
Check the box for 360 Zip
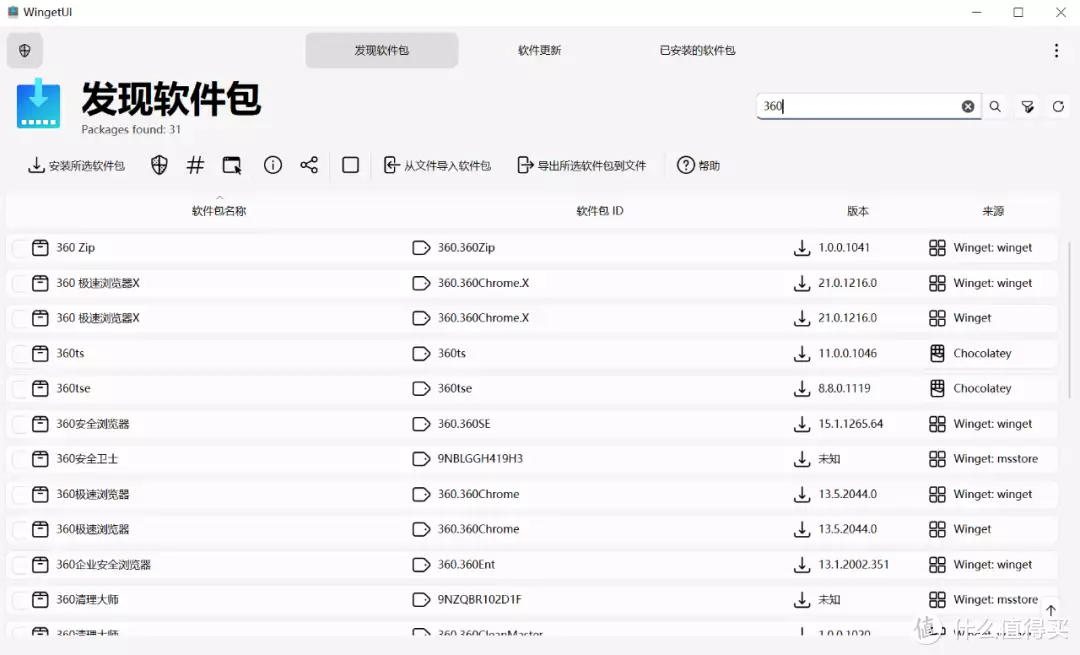point(19,248)
